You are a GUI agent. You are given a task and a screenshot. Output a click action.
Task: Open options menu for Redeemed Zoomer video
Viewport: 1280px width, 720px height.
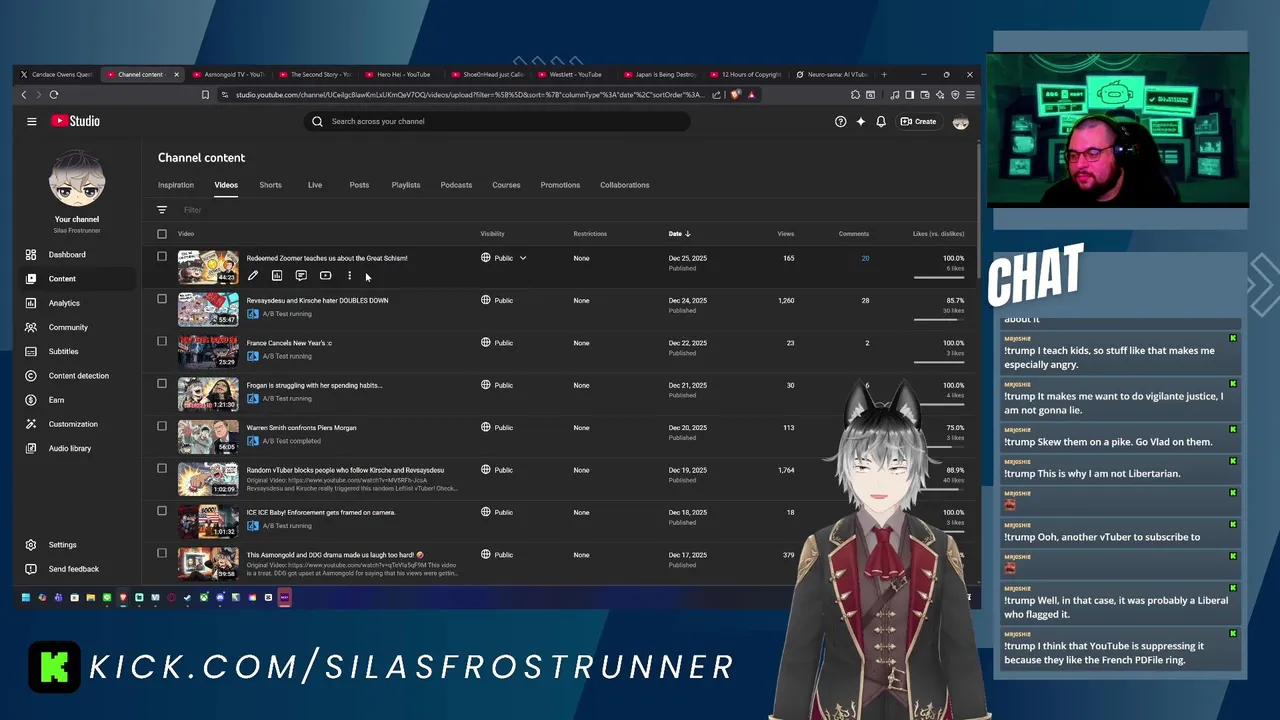click(349, 276)
